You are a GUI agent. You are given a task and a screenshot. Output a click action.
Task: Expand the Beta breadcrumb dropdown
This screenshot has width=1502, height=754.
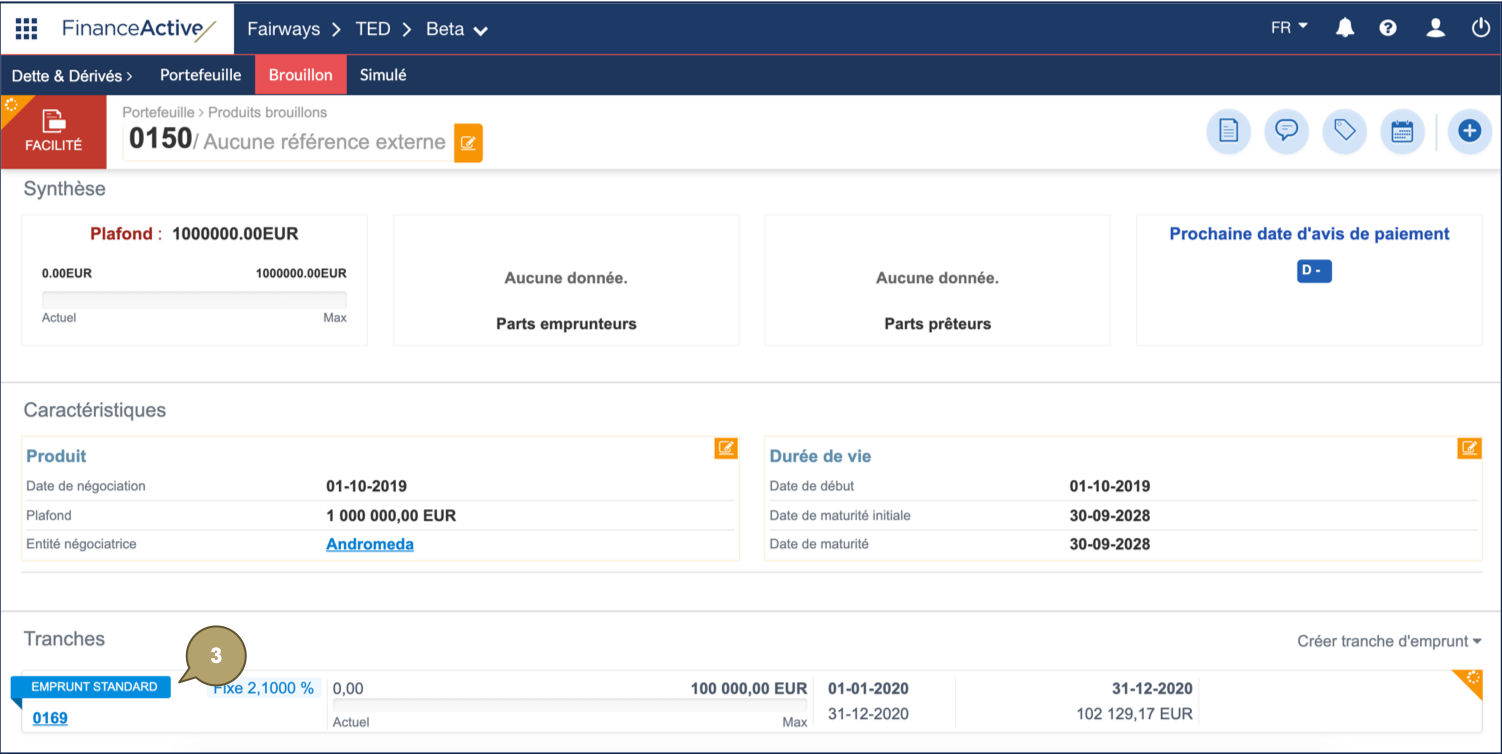coord(456,29)
